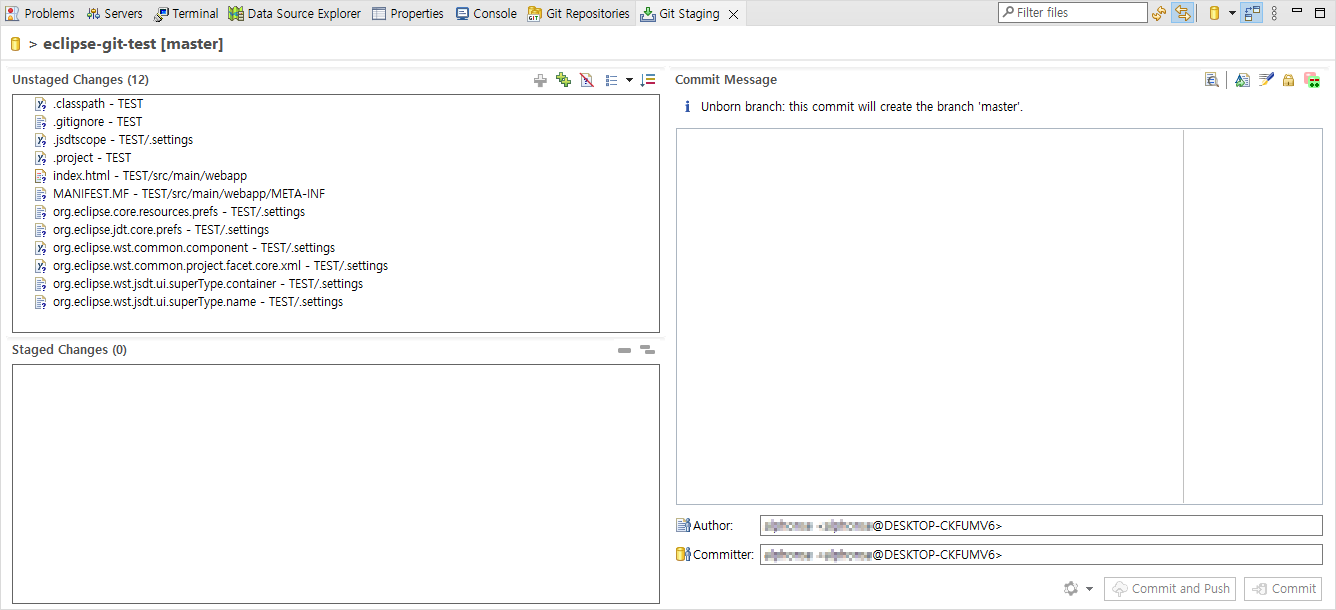
Task: Click the Commit and Push button
Action: tap(1170, 589)
